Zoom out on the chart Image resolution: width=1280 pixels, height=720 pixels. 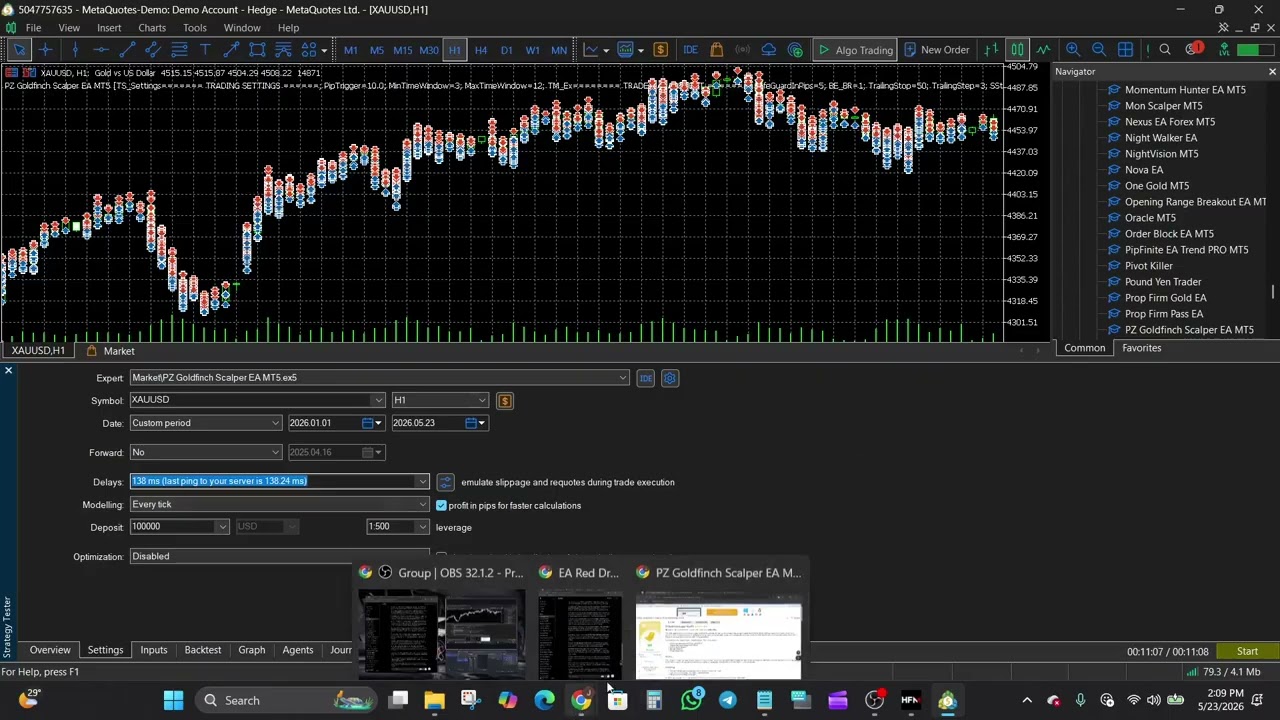pos(1098,50)
